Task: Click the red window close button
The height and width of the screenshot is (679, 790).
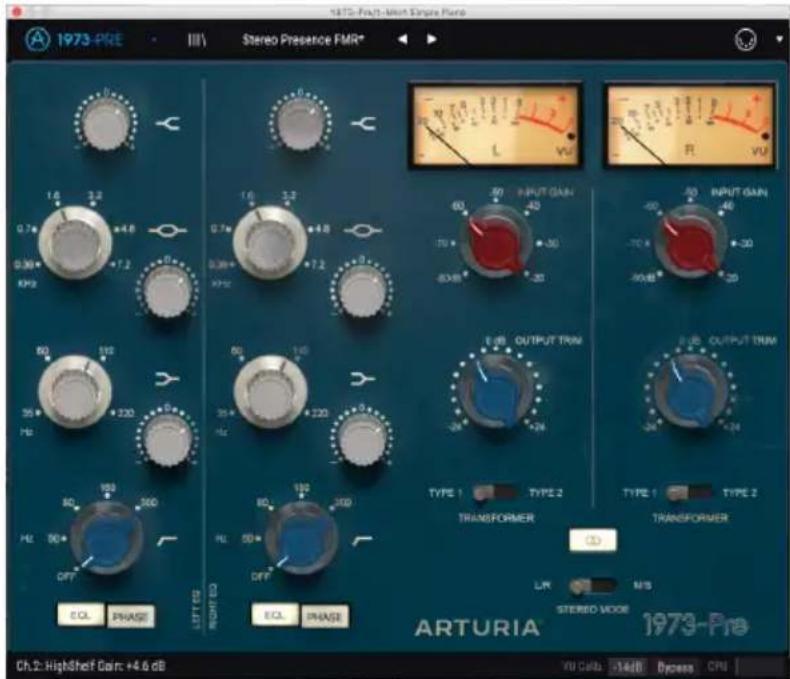Action: point(17,11)
